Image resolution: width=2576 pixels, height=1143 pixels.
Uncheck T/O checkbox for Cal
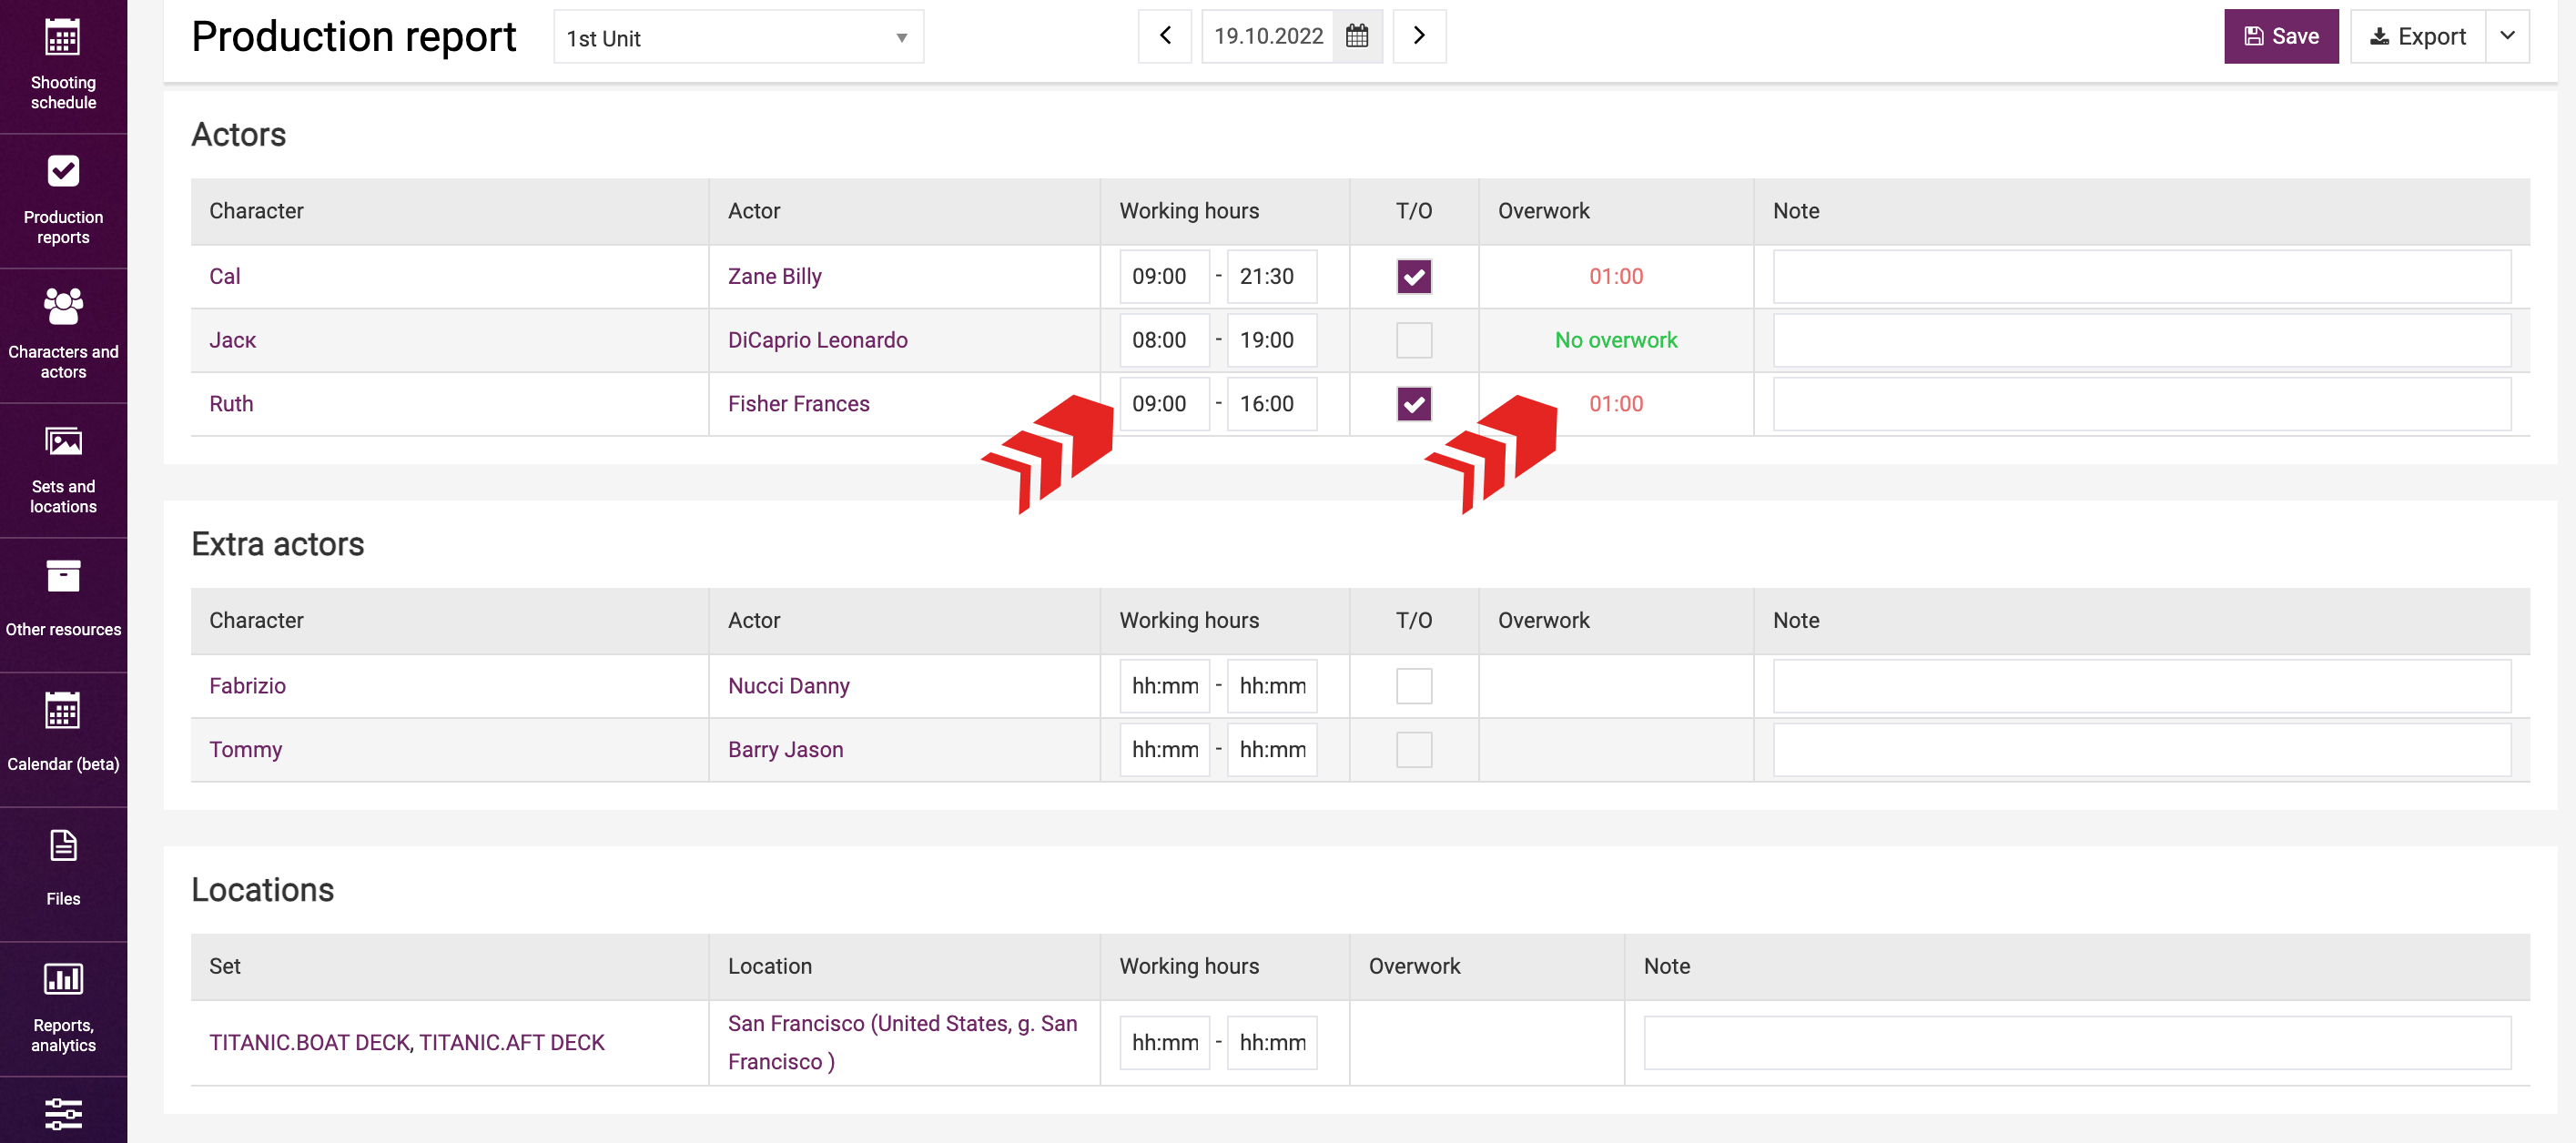click(1414, 276)
